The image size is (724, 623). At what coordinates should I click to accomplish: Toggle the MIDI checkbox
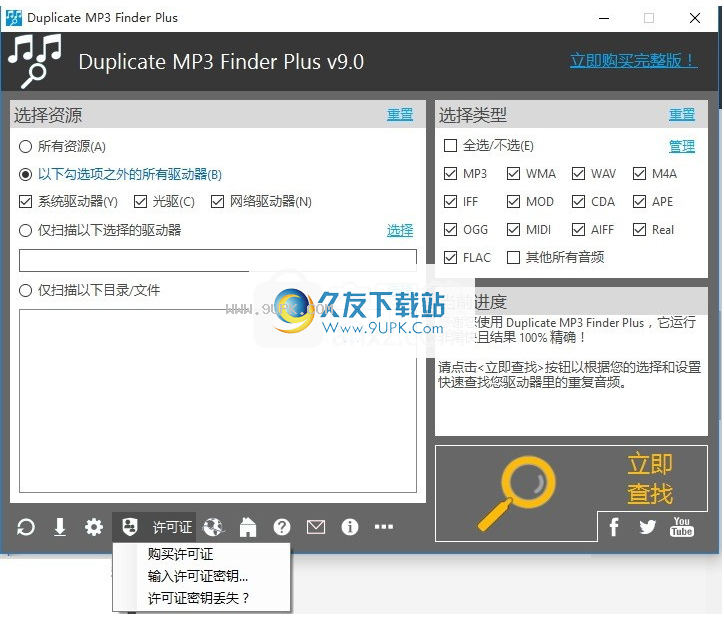pos(513,230)
